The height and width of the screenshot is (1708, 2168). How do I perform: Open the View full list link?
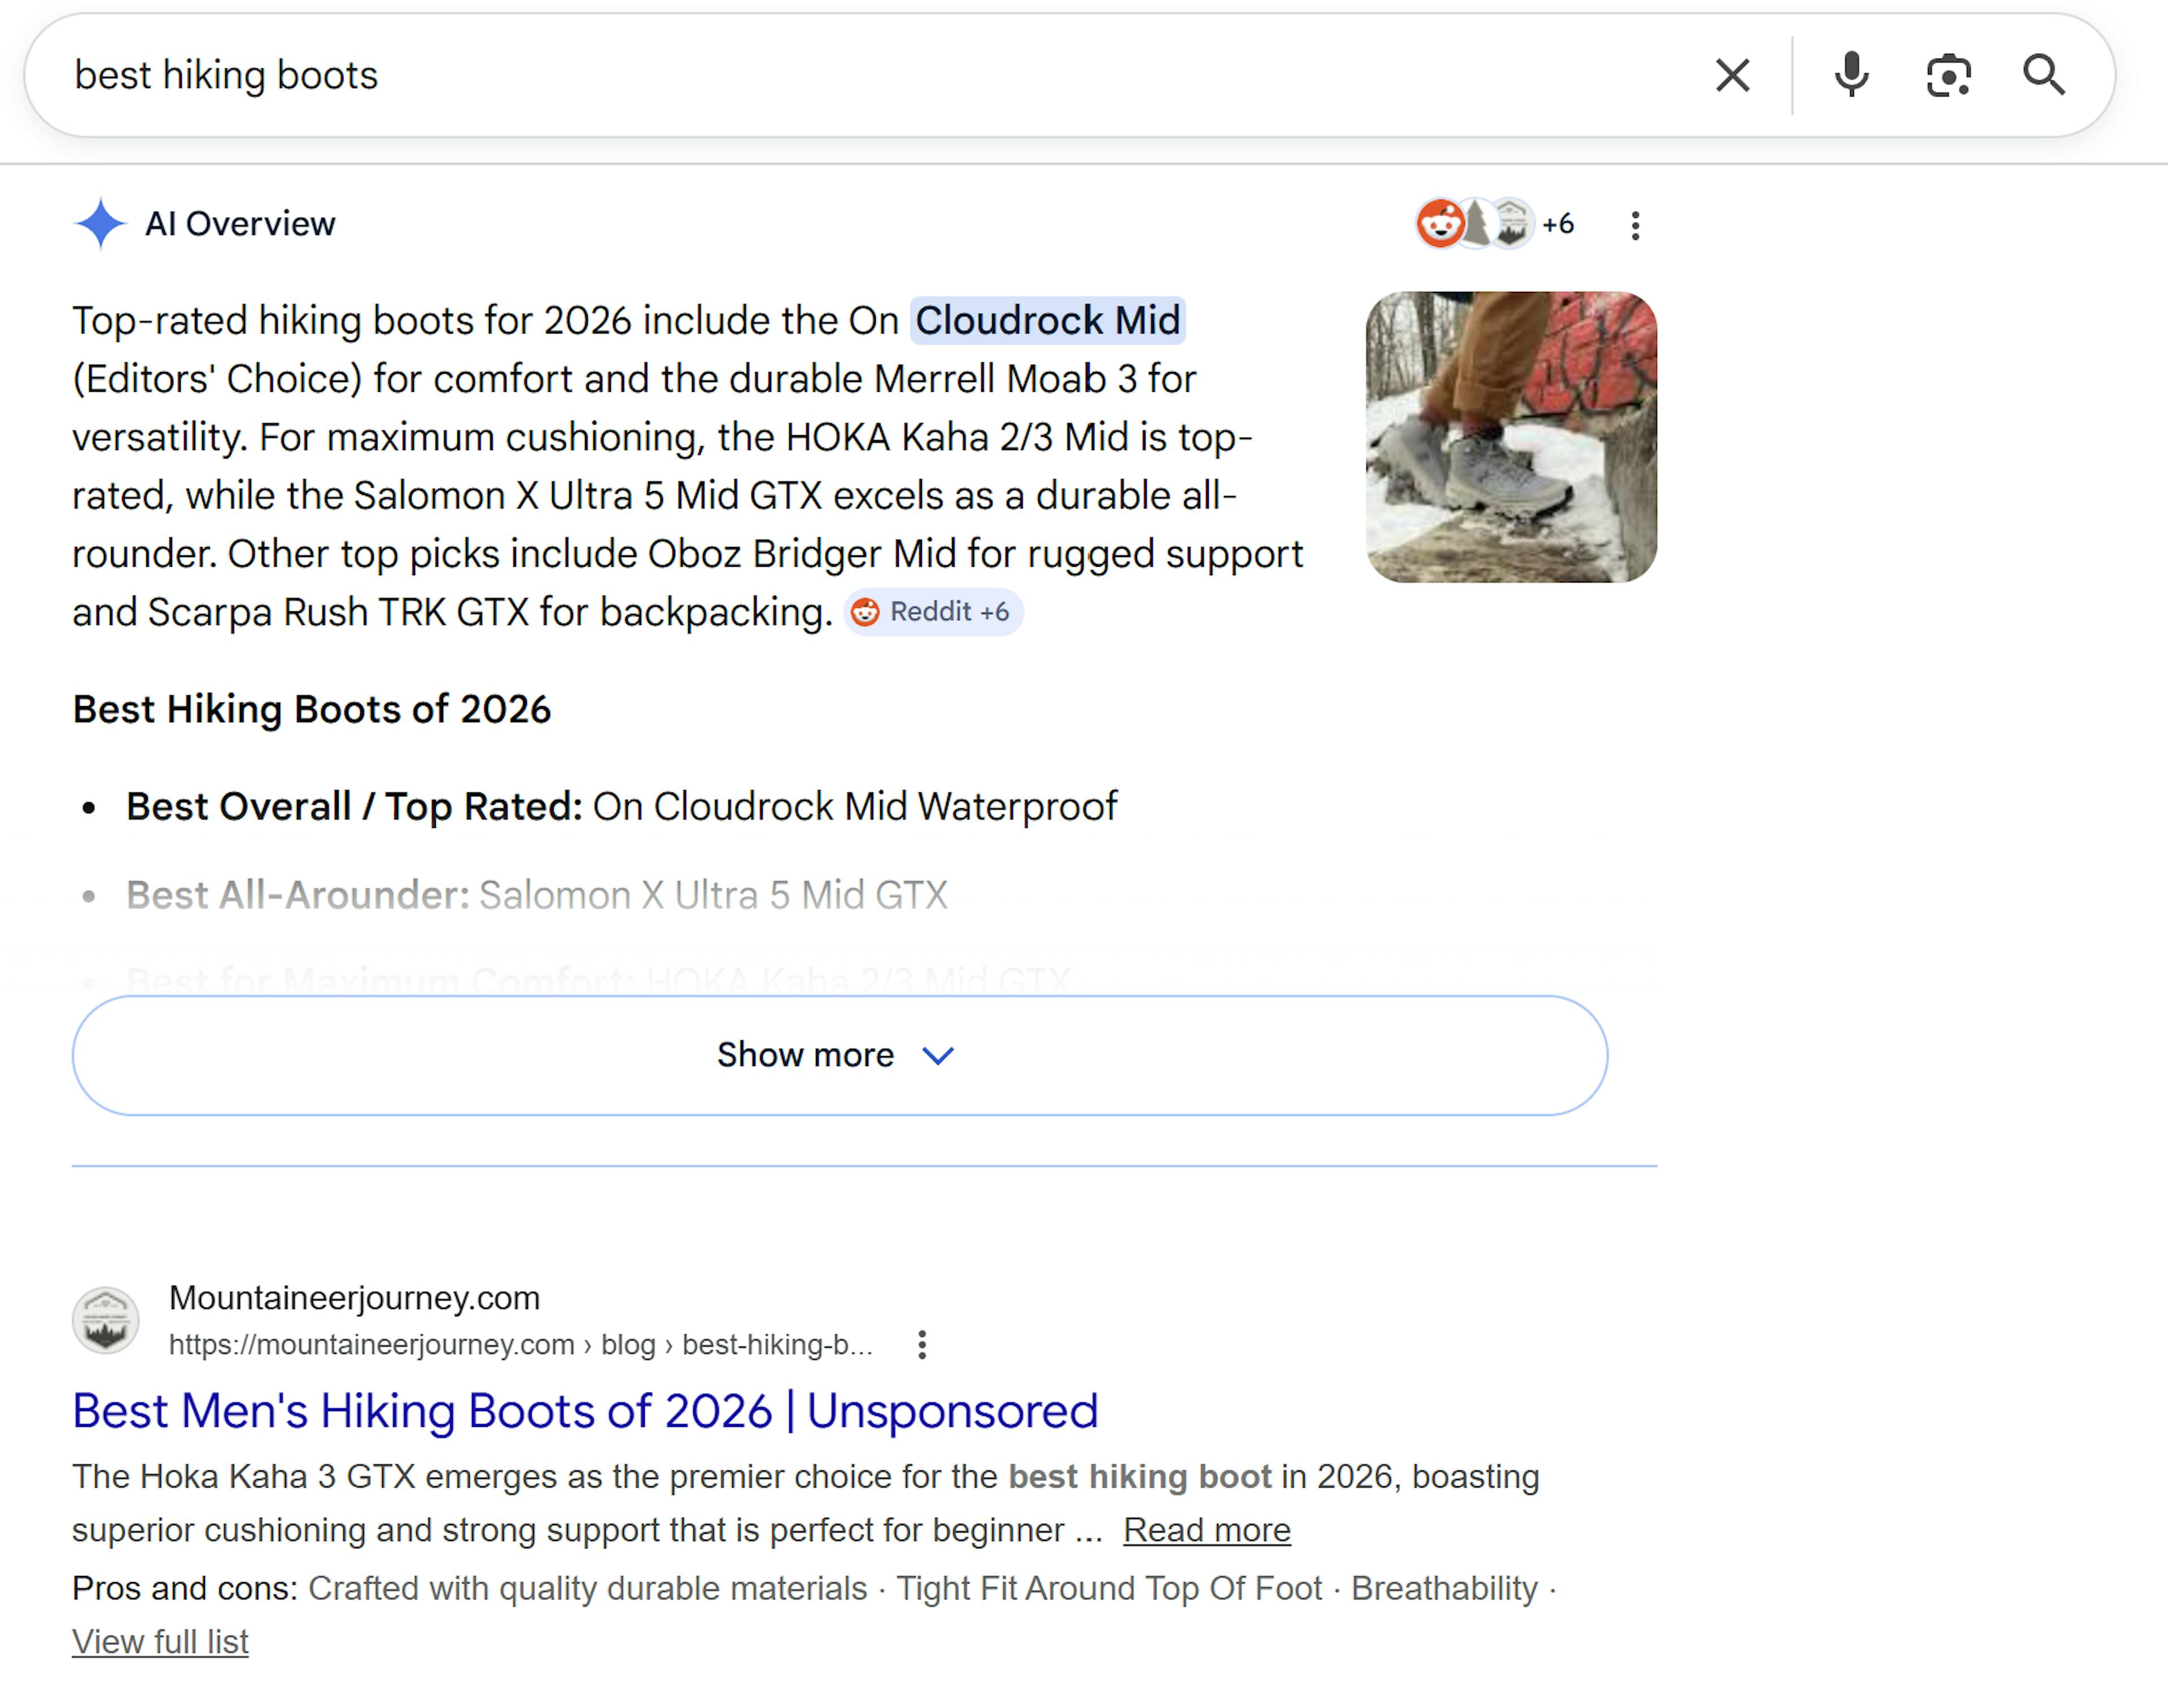[160, 1642]
